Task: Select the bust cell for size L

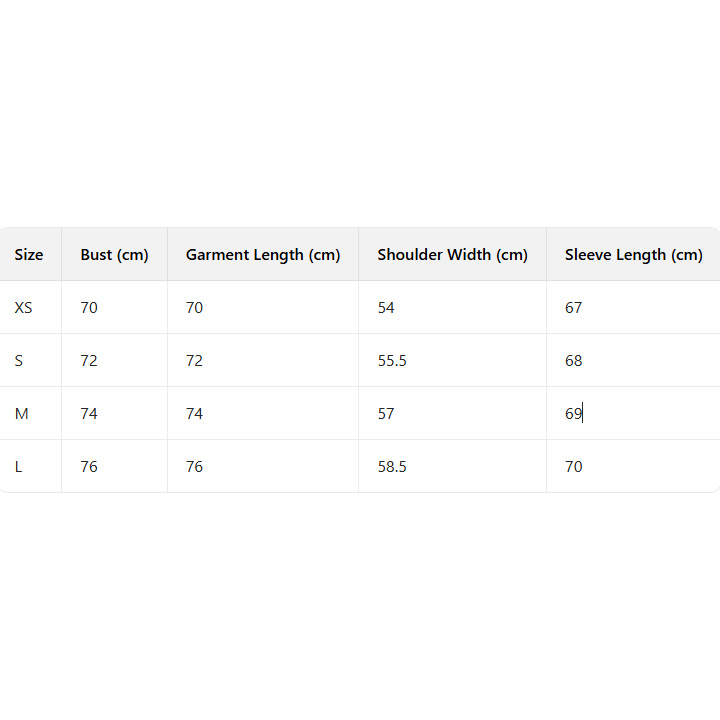Action: pos(89,467)
